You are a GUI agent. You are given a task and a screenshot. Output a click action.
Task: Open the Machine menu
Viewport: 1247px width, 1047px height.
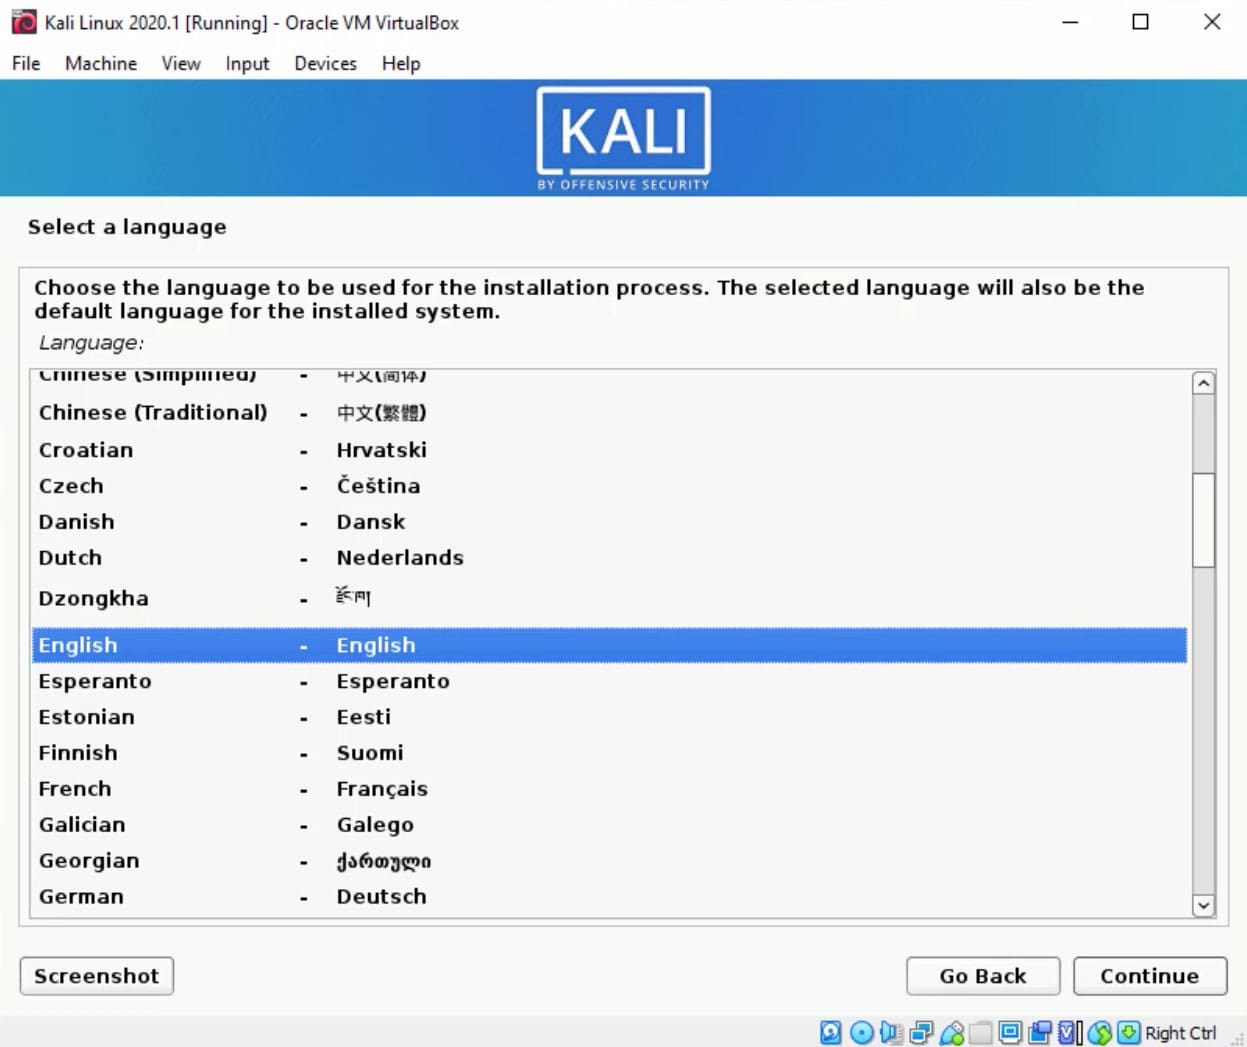pyautogui.click(x=101, y=63)
